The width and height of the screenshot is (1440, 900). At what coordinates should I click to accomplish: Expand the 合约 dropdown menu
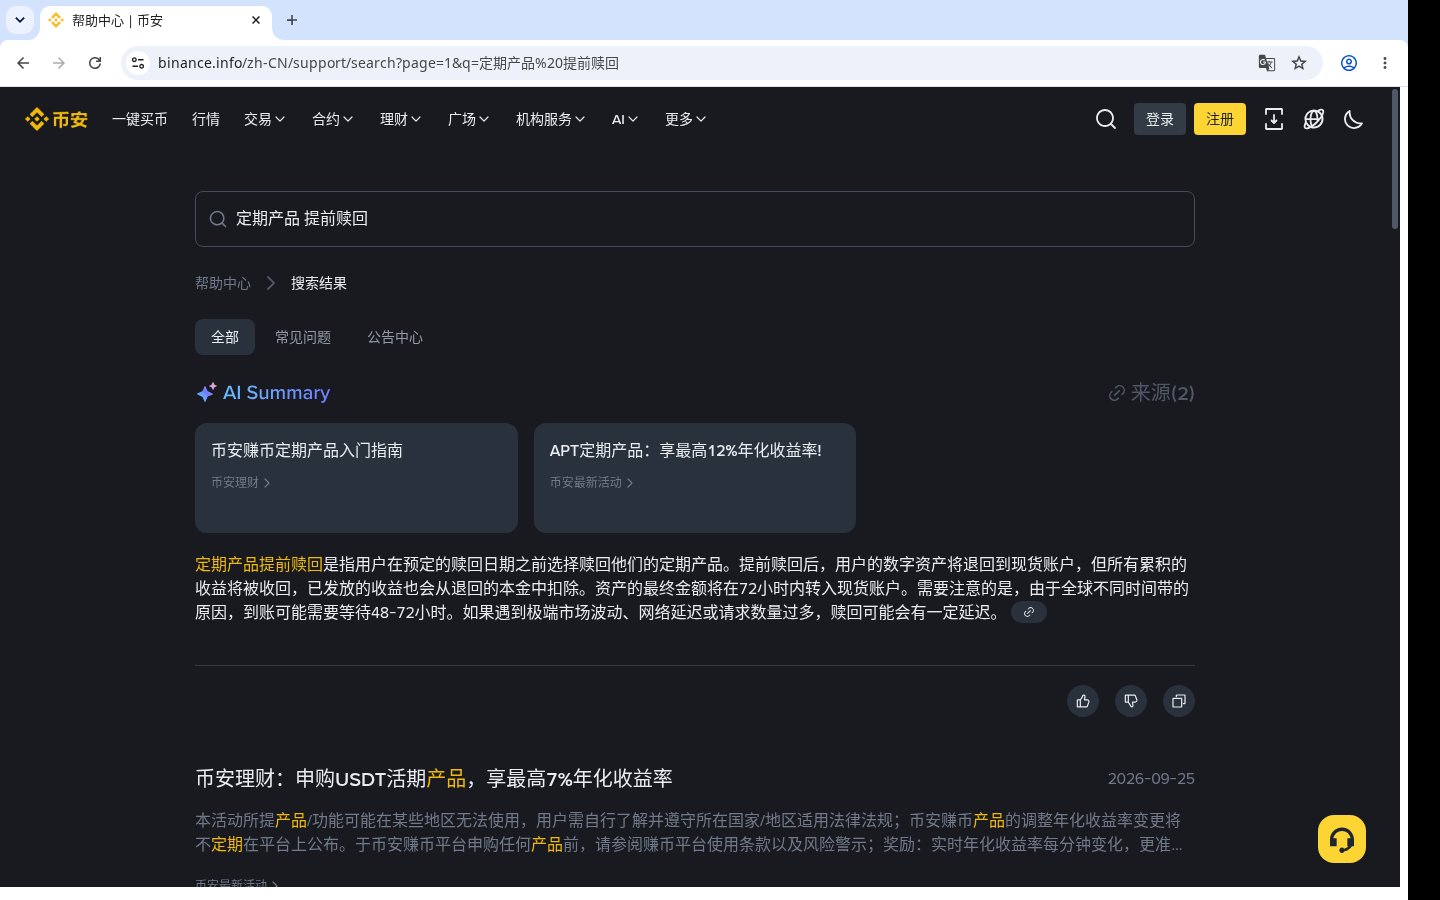(333, 119)
